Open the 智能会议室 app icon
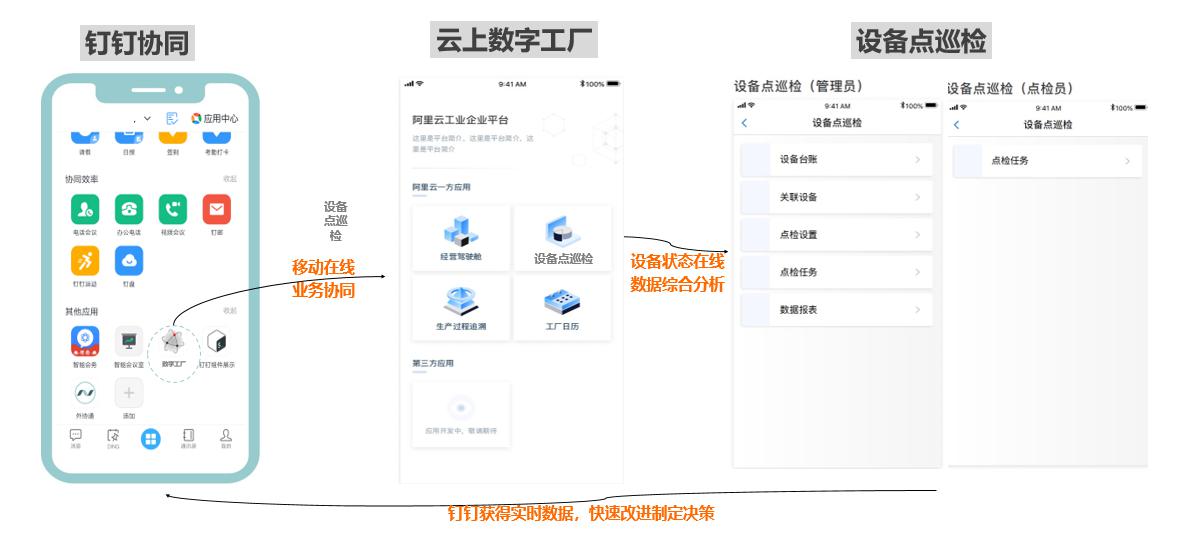Screen dimensions: 1182x547 coord(129,341)
